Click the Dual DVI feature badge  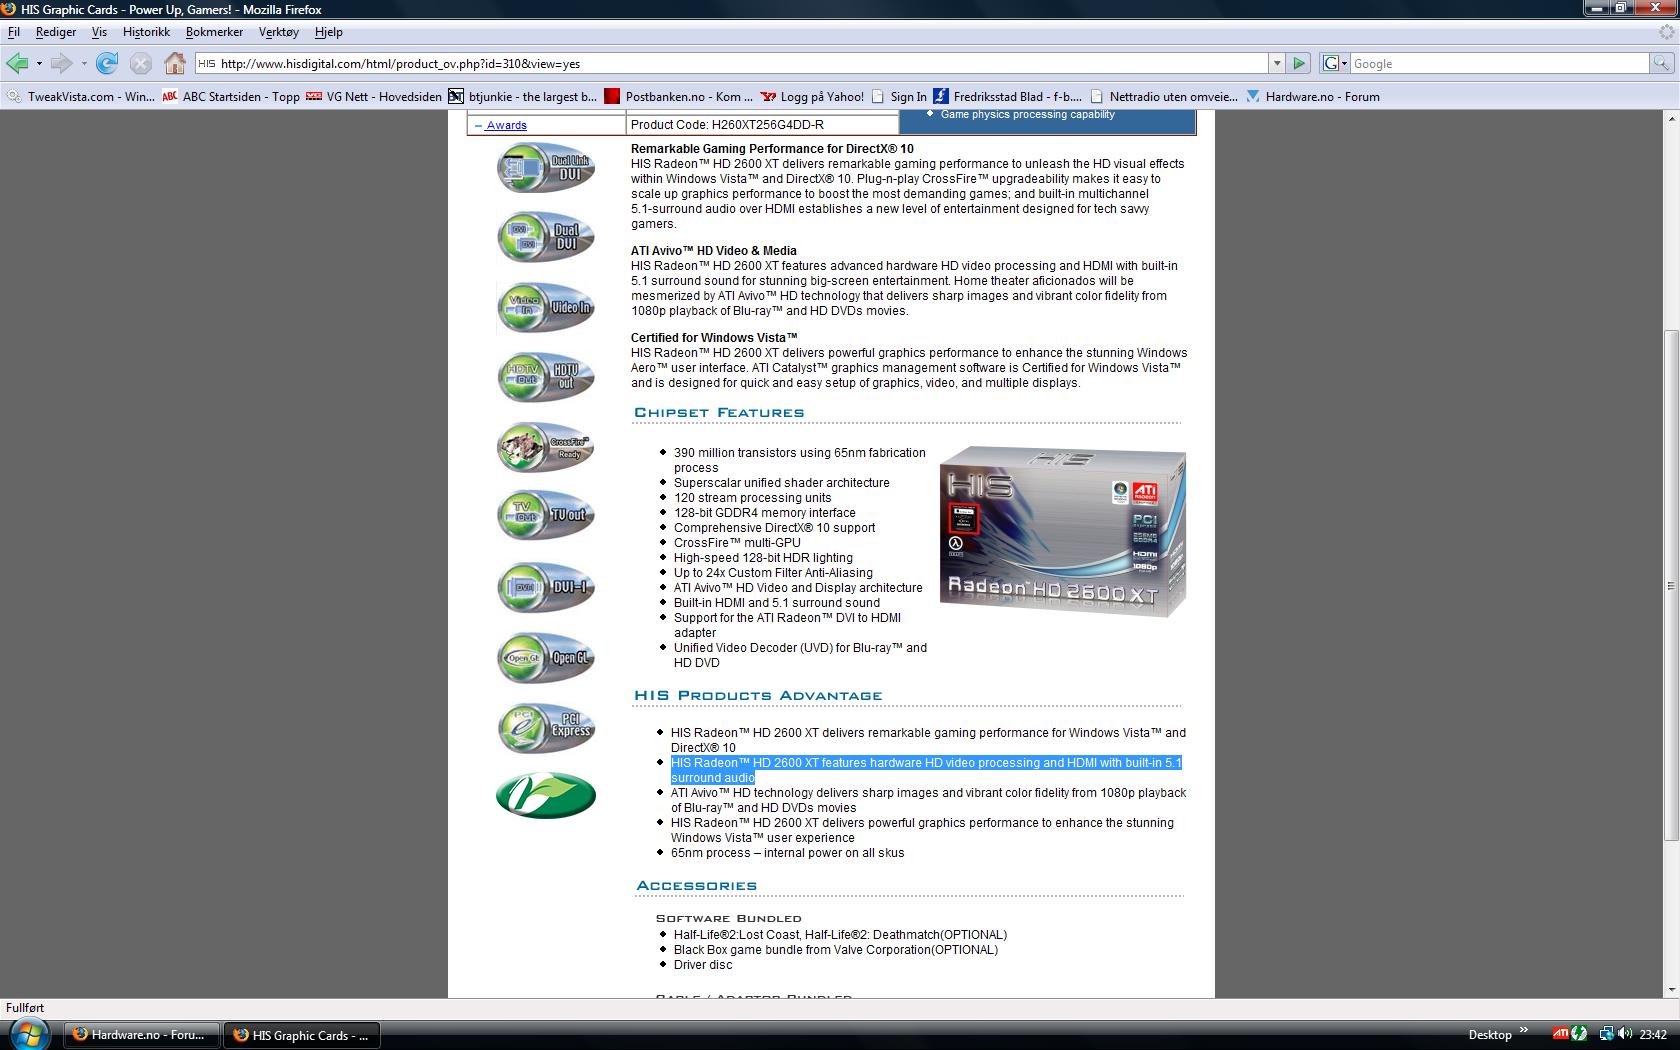tap(546, 237)
